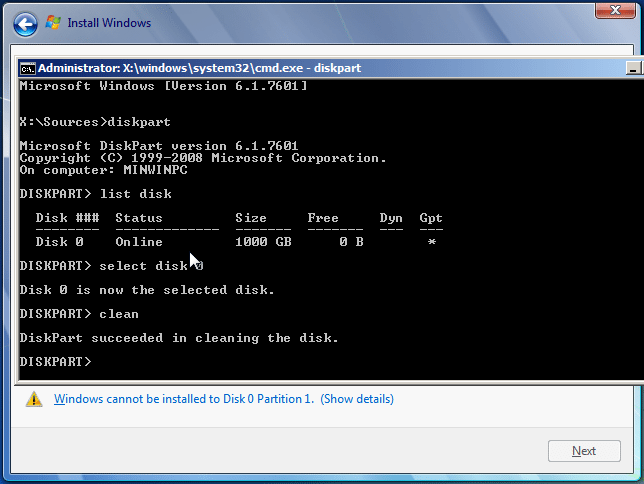Viewport: 644px width, 484px height.
Task: Click 'Disk 0 is now the selected disk.'
Action: (x=147, y=290)
